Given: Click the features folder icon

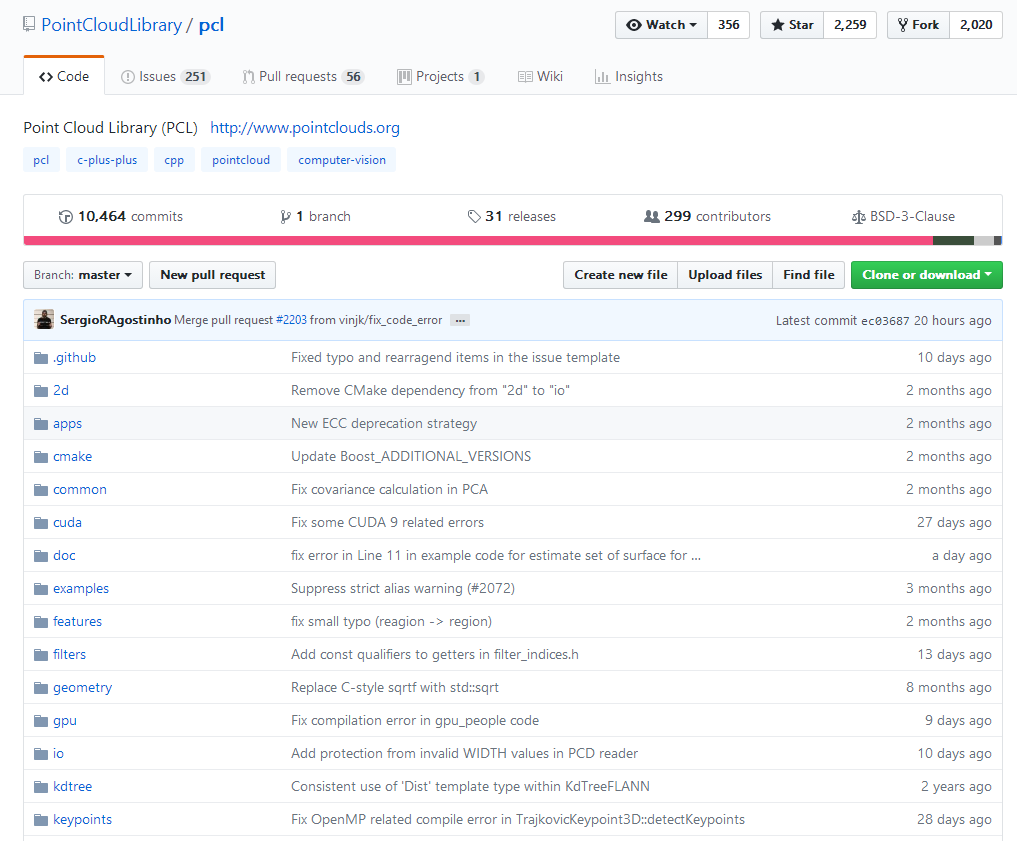Looking at the screenshot, I should click(x=41, y=622).
